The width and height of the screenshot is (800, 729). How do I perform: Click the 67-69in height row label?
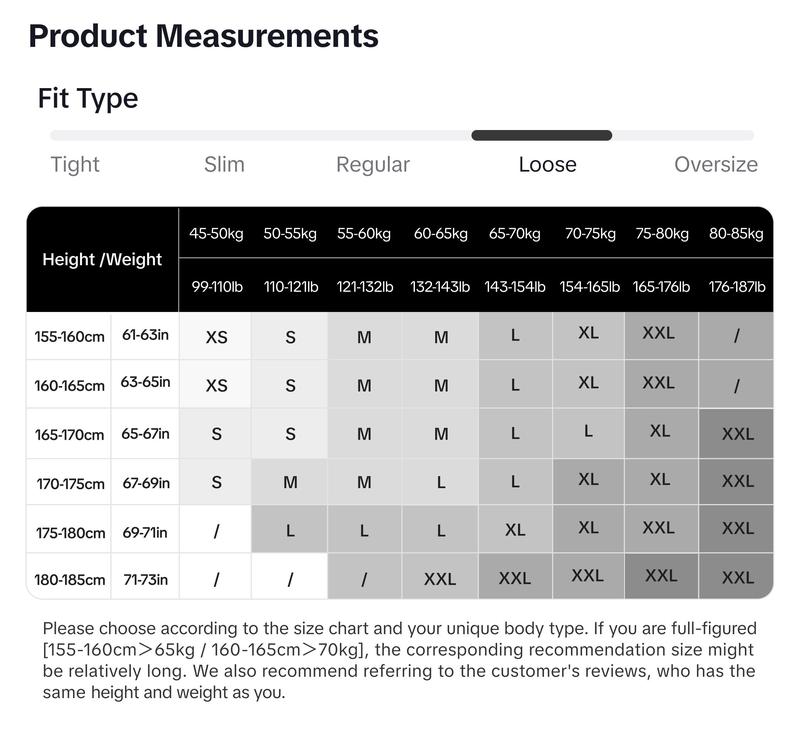(x=145, y=483)
